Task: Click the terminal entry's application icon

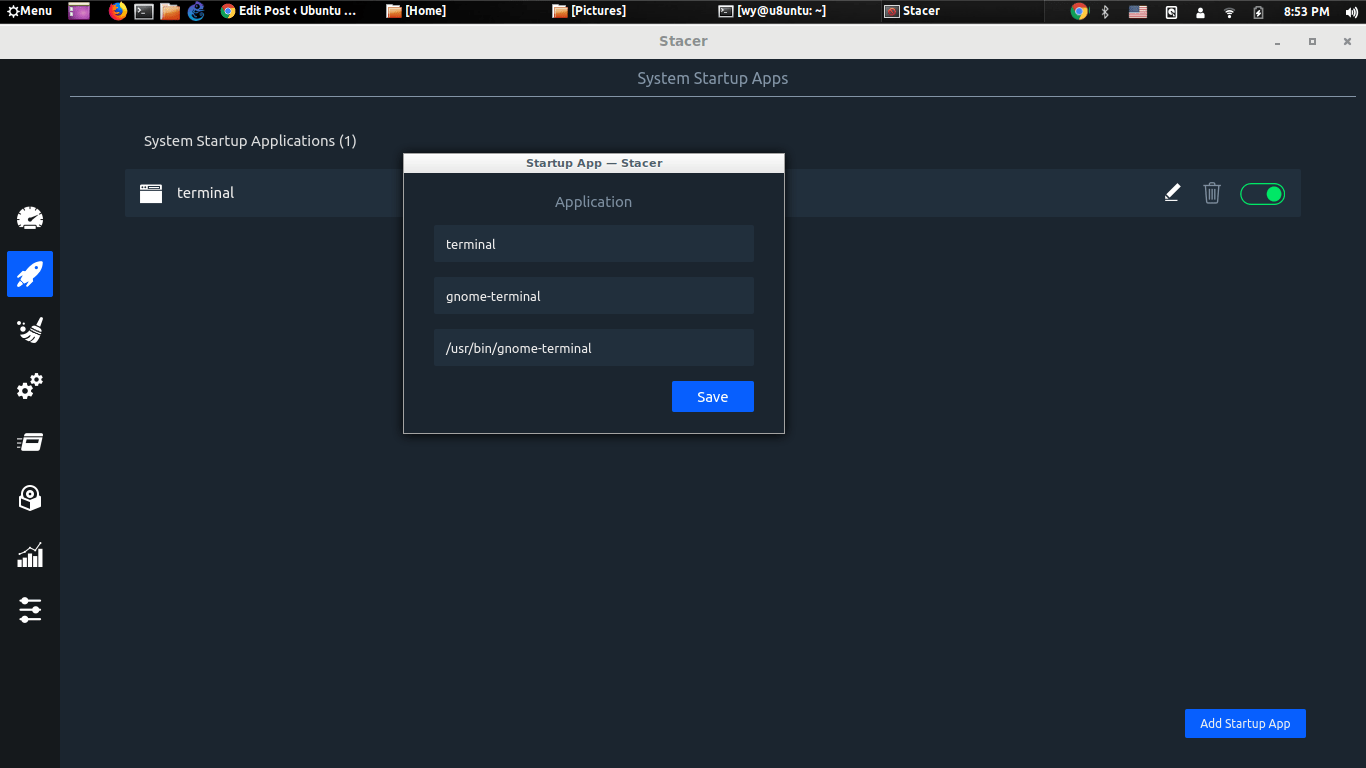Action: click(x=151, y=193)
